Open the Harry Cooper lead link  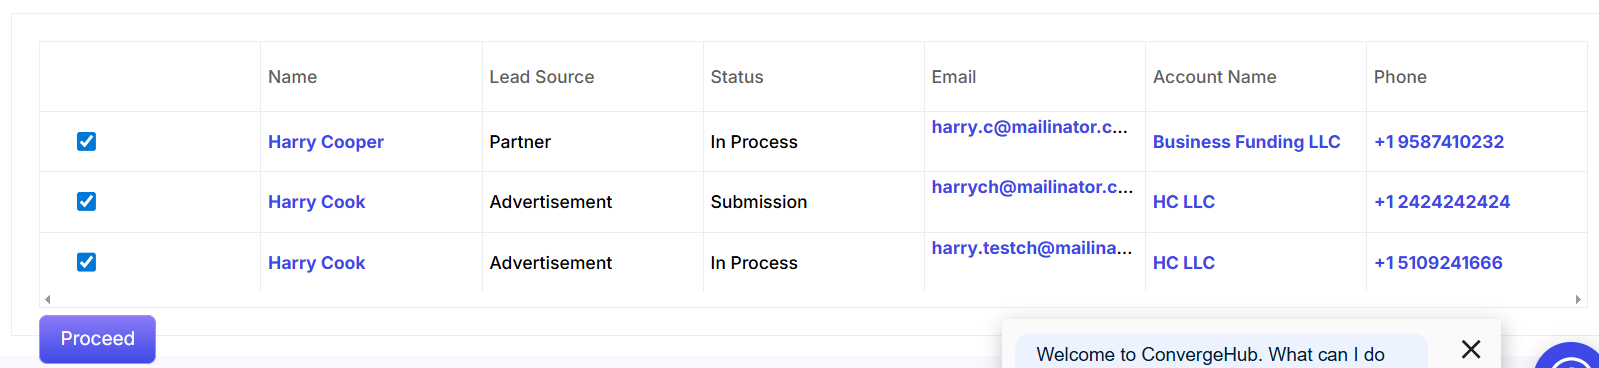click(326, 142)
